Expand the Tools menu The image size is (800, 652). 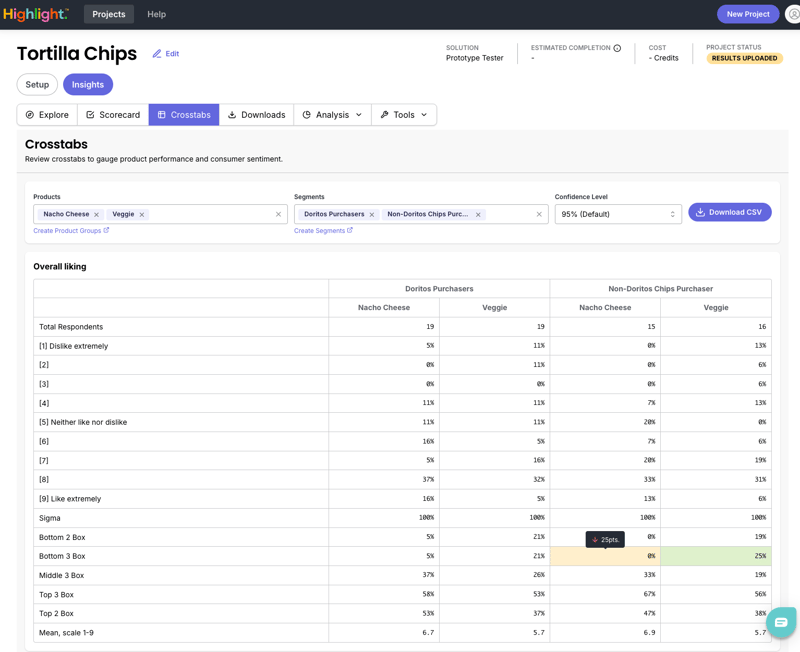point(404,115)
